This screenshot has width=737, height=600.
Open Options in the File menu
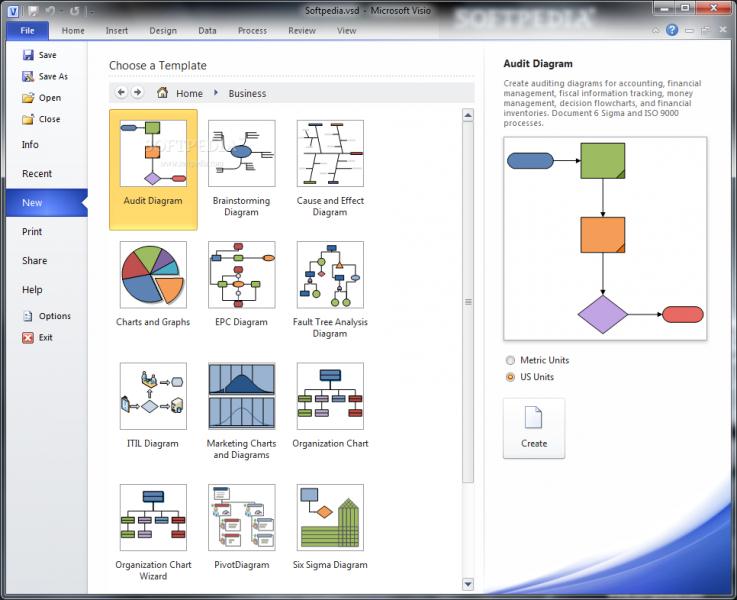(x=54, y=316)
